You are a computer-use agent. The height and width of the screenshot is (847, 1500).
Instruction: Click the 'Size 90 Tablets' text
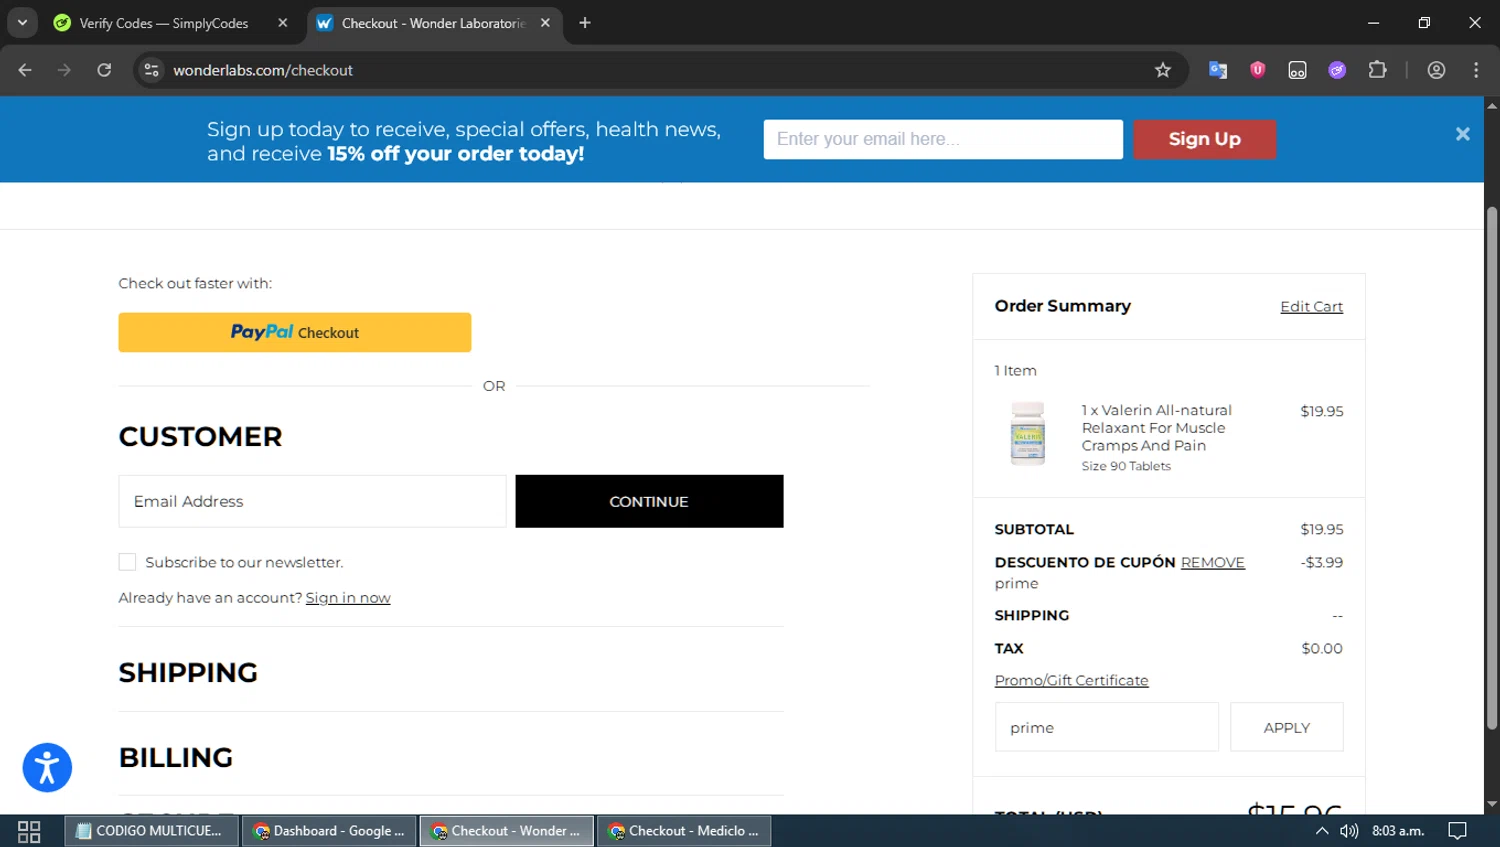coord(1126,466)
